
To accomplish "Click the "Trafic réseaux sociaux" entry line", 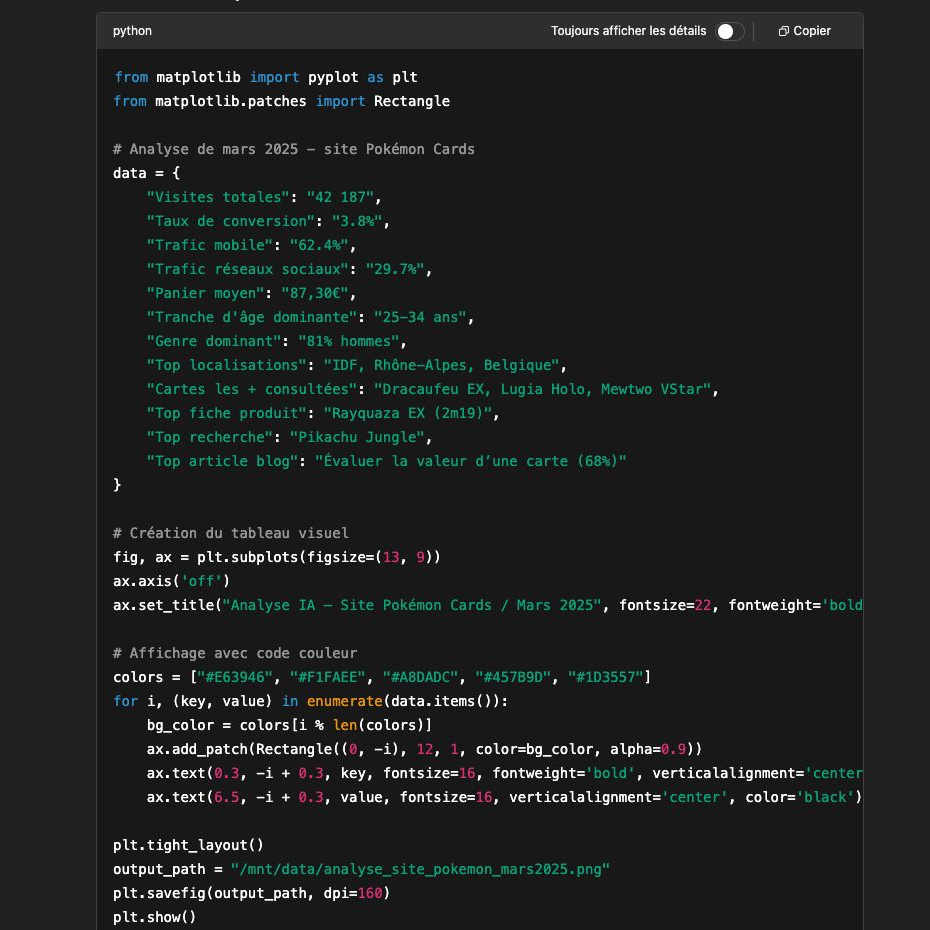I will (x=289, y=269).
